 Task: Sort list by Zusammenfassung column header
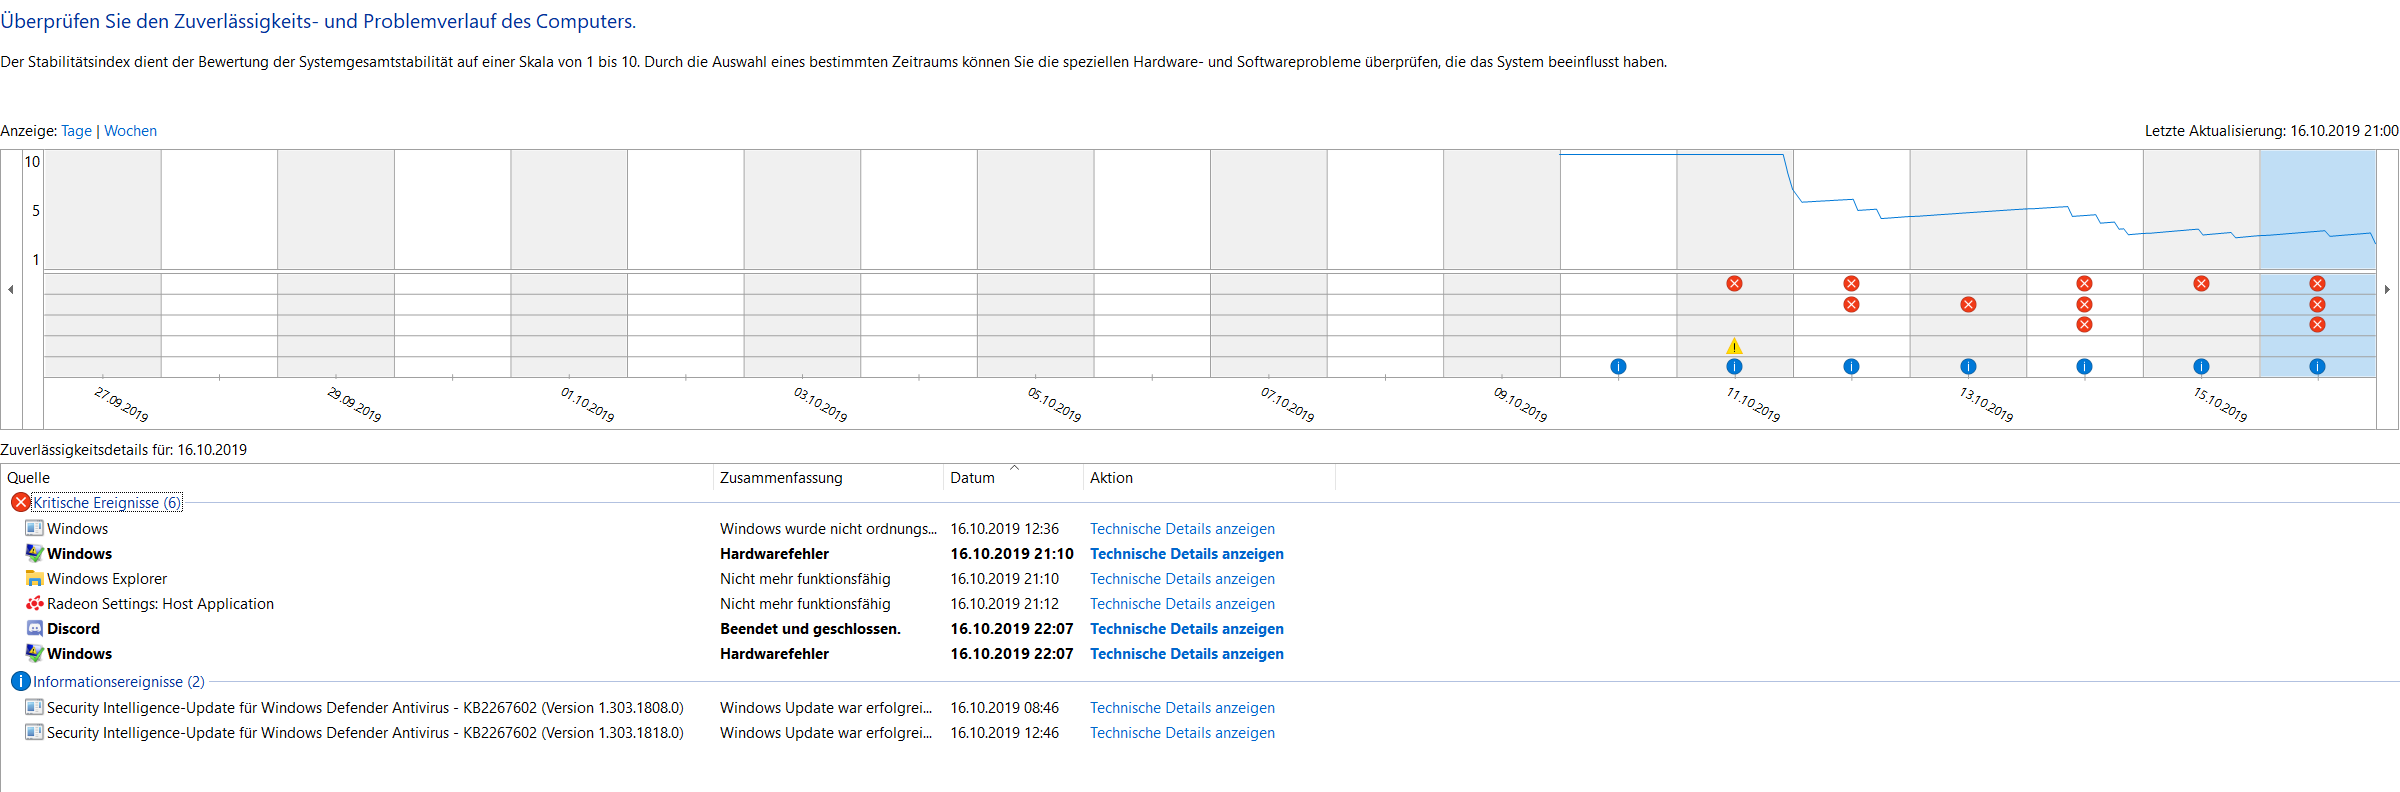pyautogui.click(x=828, y=478)
